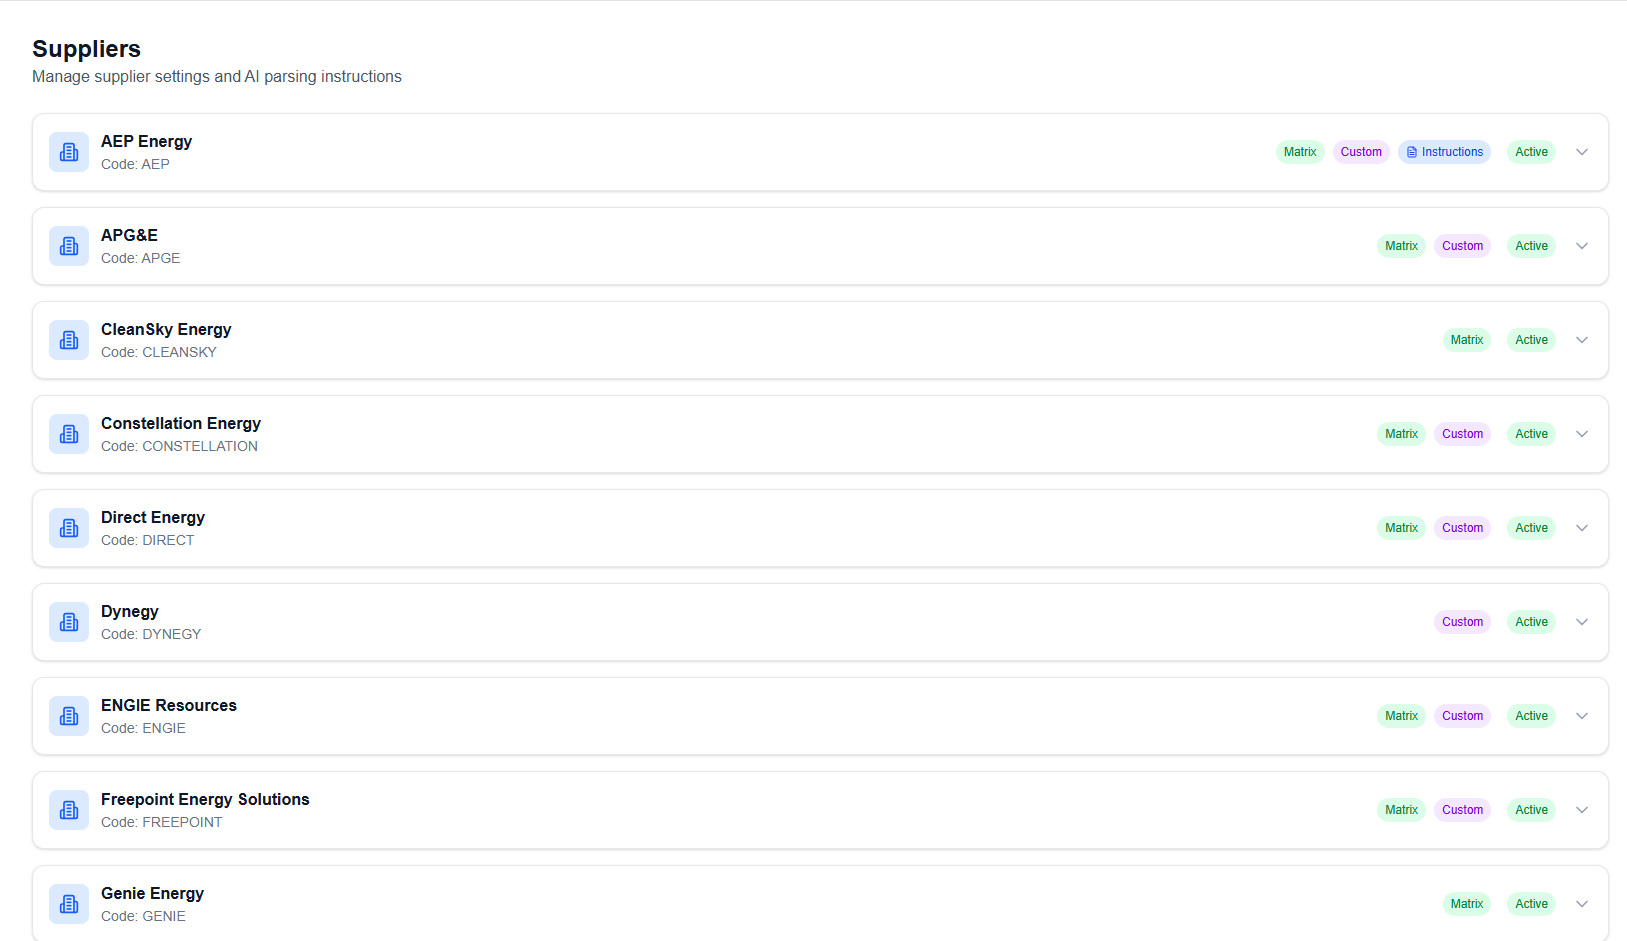The height and width of the screenshot is (941, 1627).
Task: Expand the ENGIE Resources chevron
Action: coord(1582,716)
